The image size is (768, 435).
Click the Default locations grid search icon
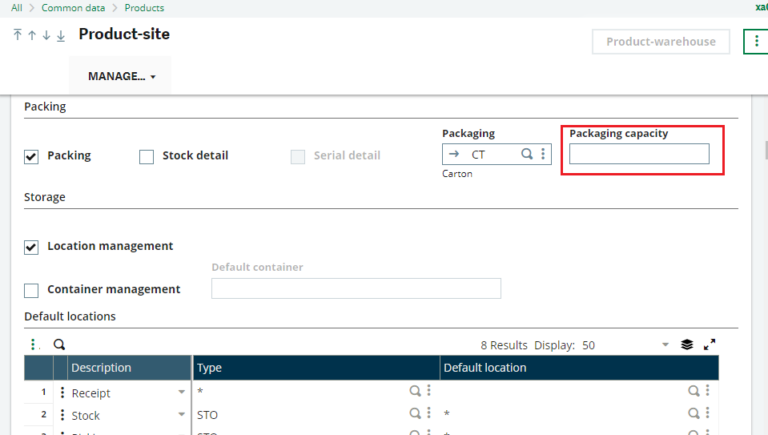(59, 344)
